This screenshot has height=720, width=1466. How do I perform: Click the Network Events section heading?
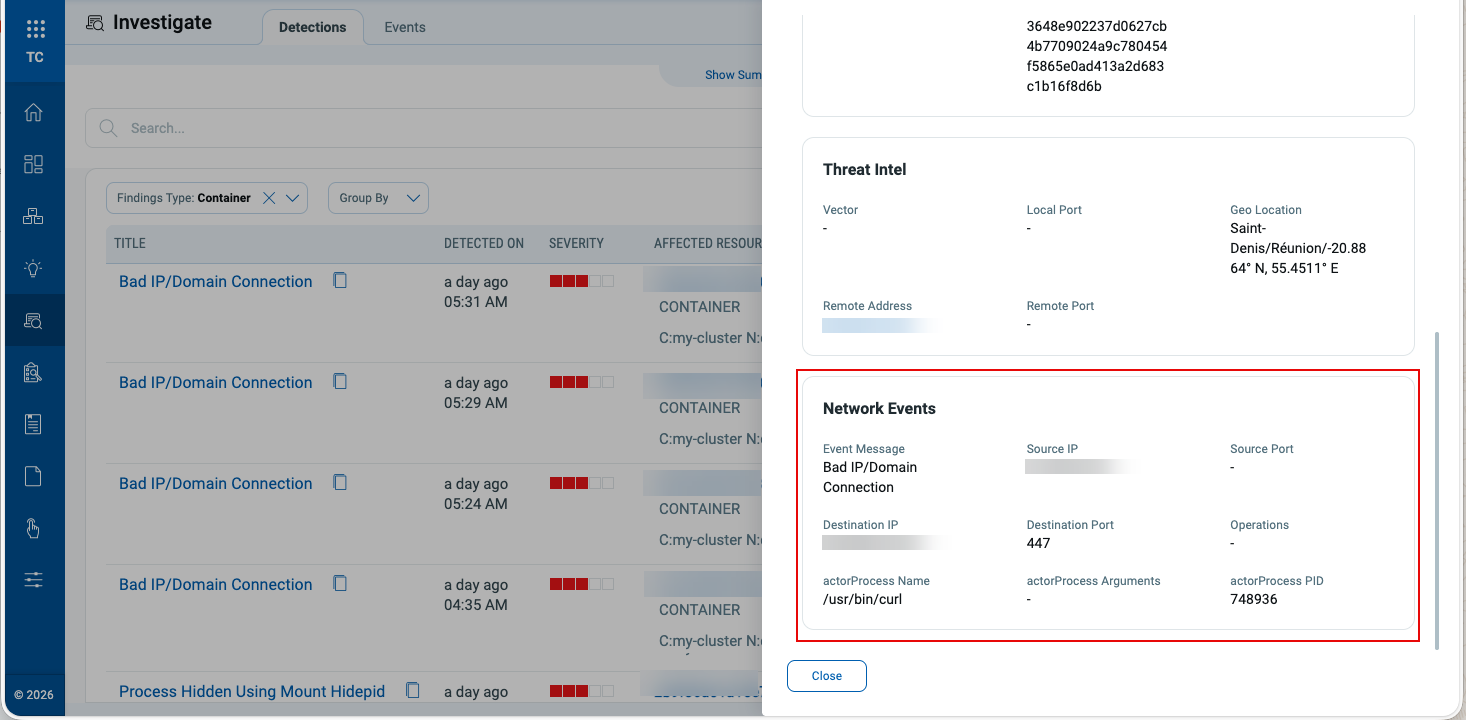tap(879, 409)
